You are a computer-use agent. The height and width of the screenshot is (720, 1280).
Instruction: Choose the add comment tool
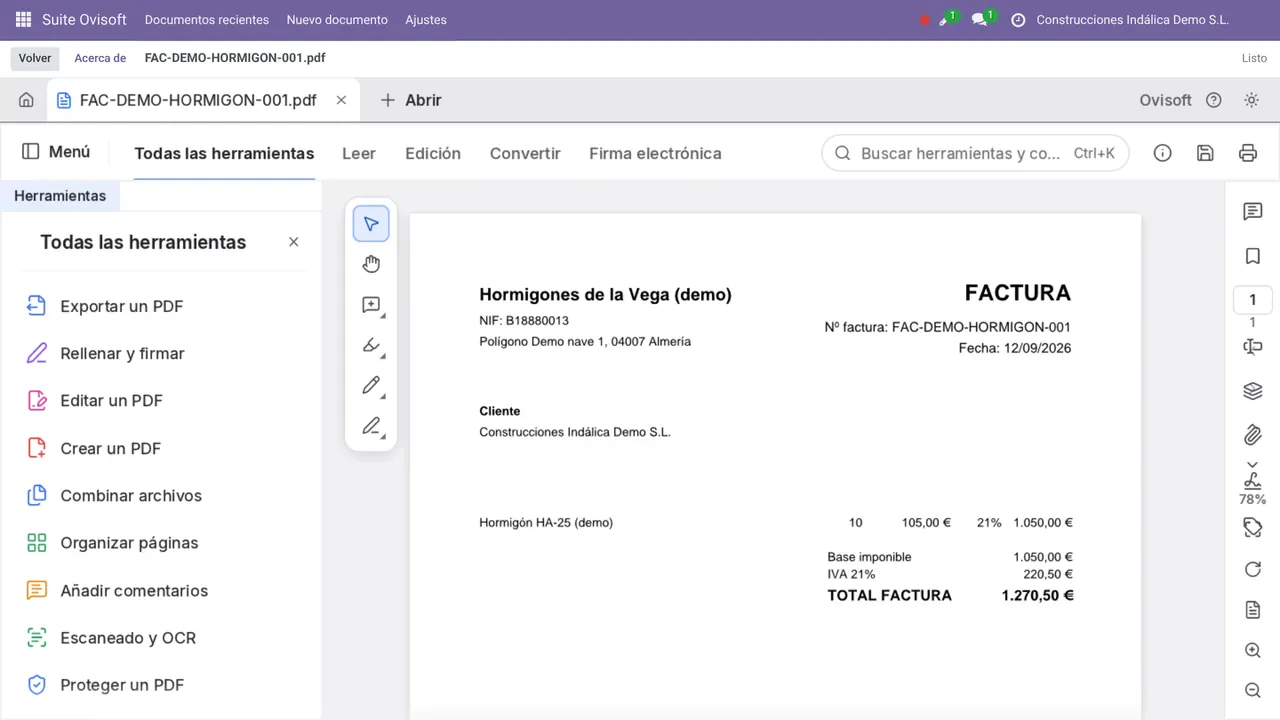[371, 305]
